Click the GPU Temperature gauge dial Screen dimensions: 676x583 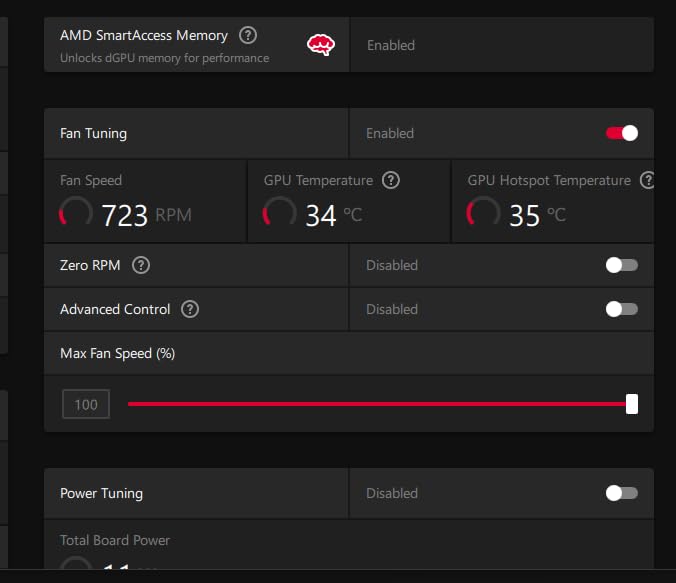(x=280, y=212)
